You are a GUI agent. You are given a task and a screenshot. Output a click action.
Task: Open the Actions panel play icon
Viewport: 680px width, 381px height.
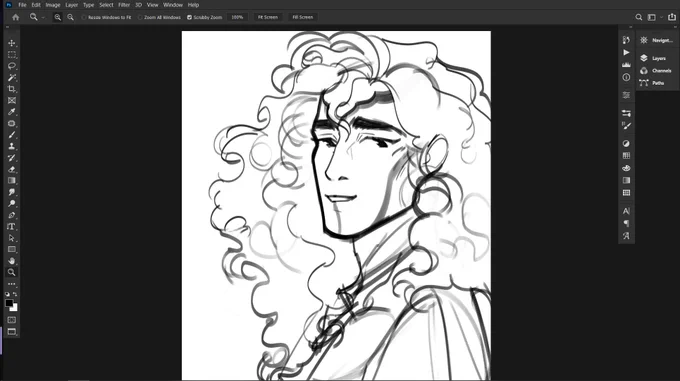626,52
